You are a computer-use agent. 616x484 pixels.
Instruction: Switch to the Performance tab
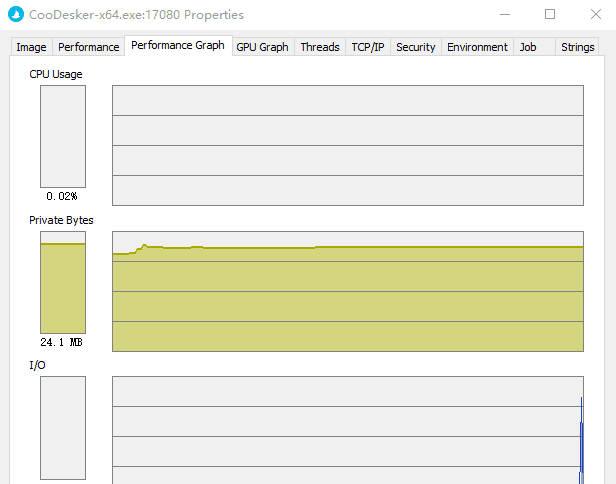pos(88,47)
